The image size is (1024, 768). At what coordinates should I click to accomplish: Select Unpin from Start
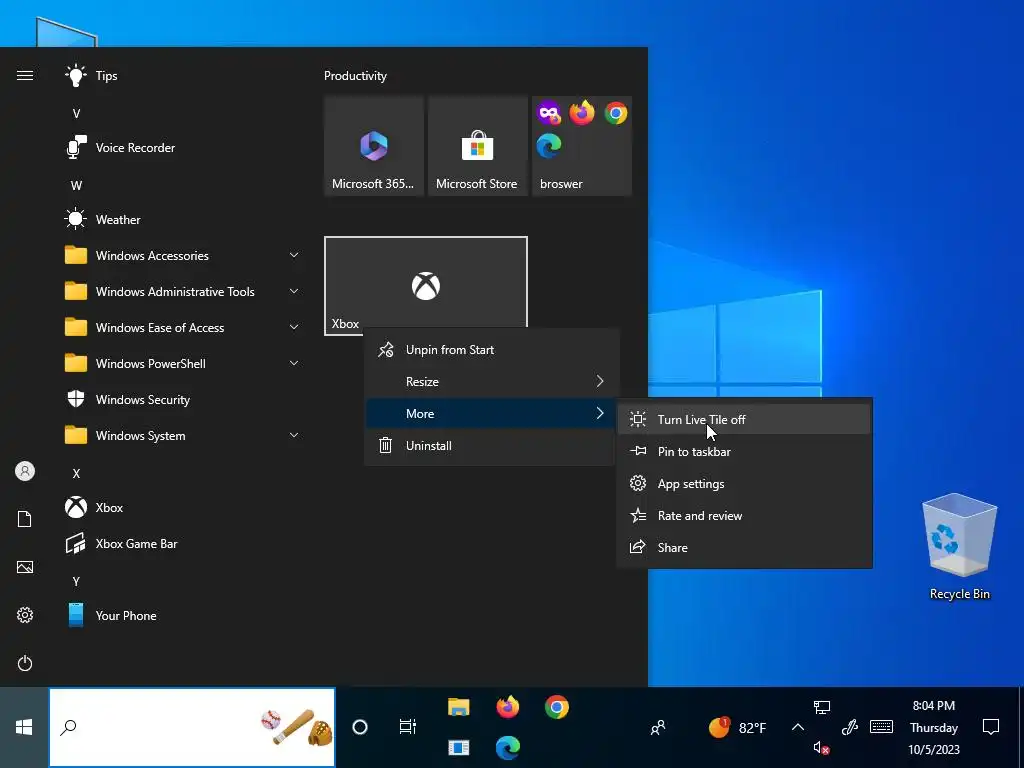pyautogui.click(x=490, y=349)
